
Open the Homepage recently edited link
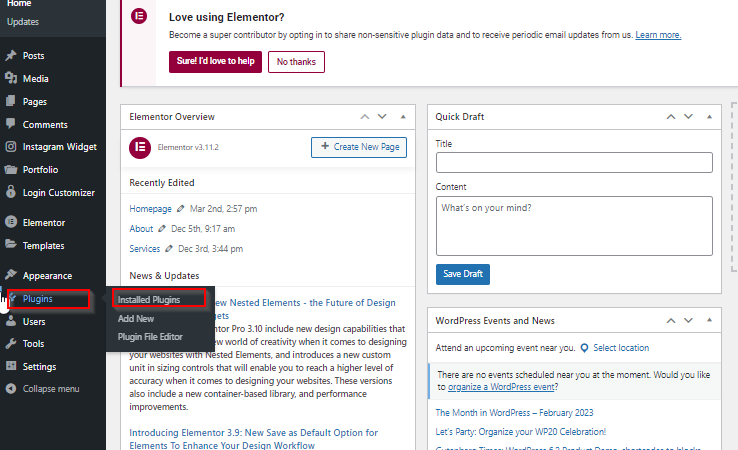point(150,209)
